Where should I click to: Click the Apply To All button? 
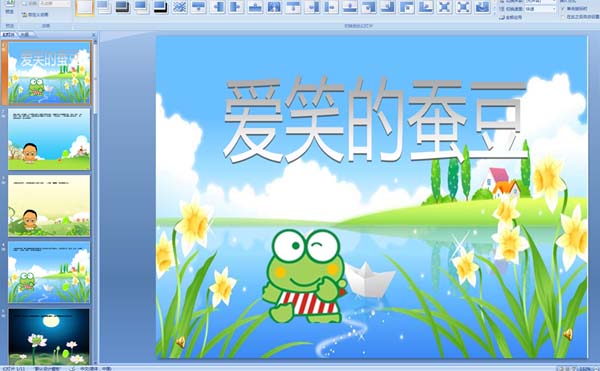pyautogui.click(x=510, y=17)
